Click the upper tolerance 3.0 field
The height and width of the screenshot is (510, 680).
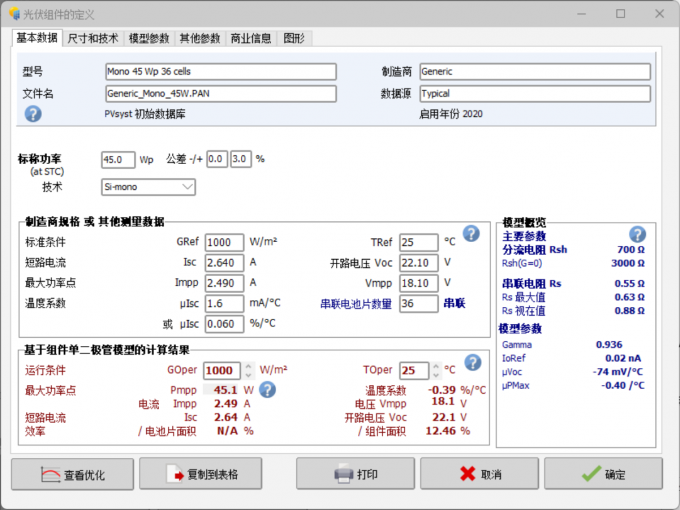tap(241, 159)
